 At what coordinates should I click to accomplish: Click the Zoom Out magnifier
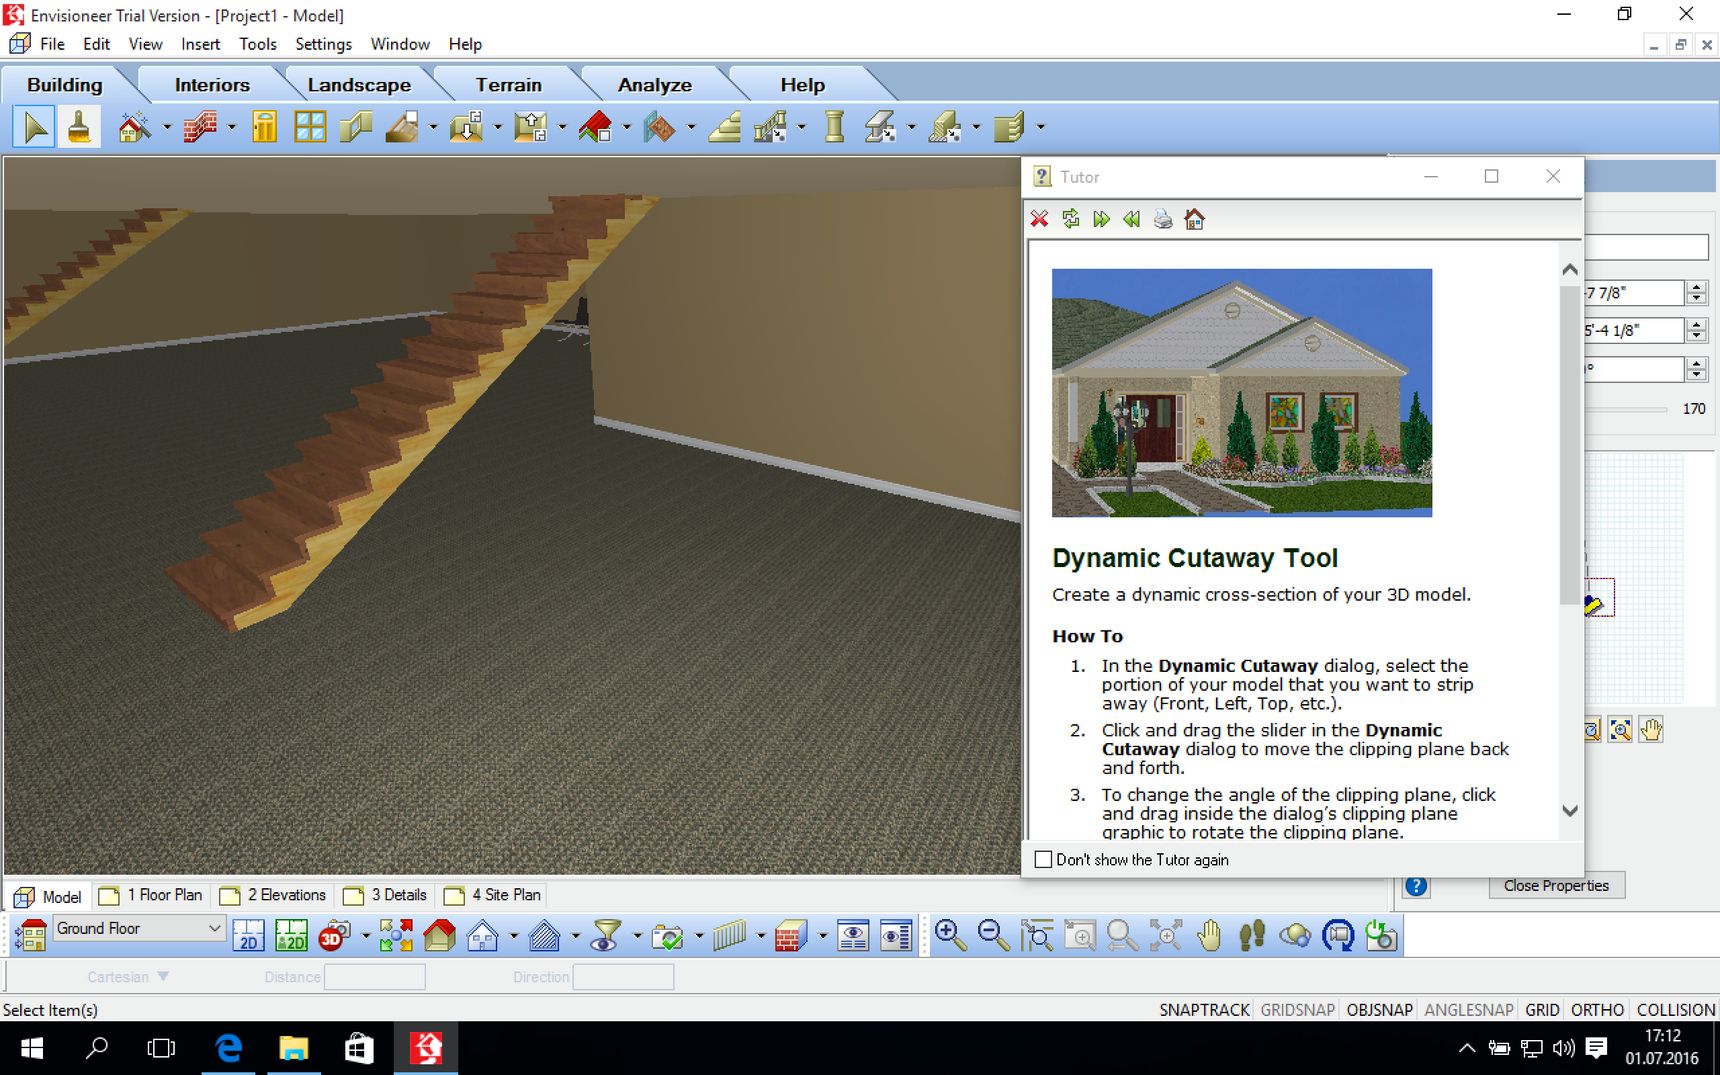click(x=993, y=936)
